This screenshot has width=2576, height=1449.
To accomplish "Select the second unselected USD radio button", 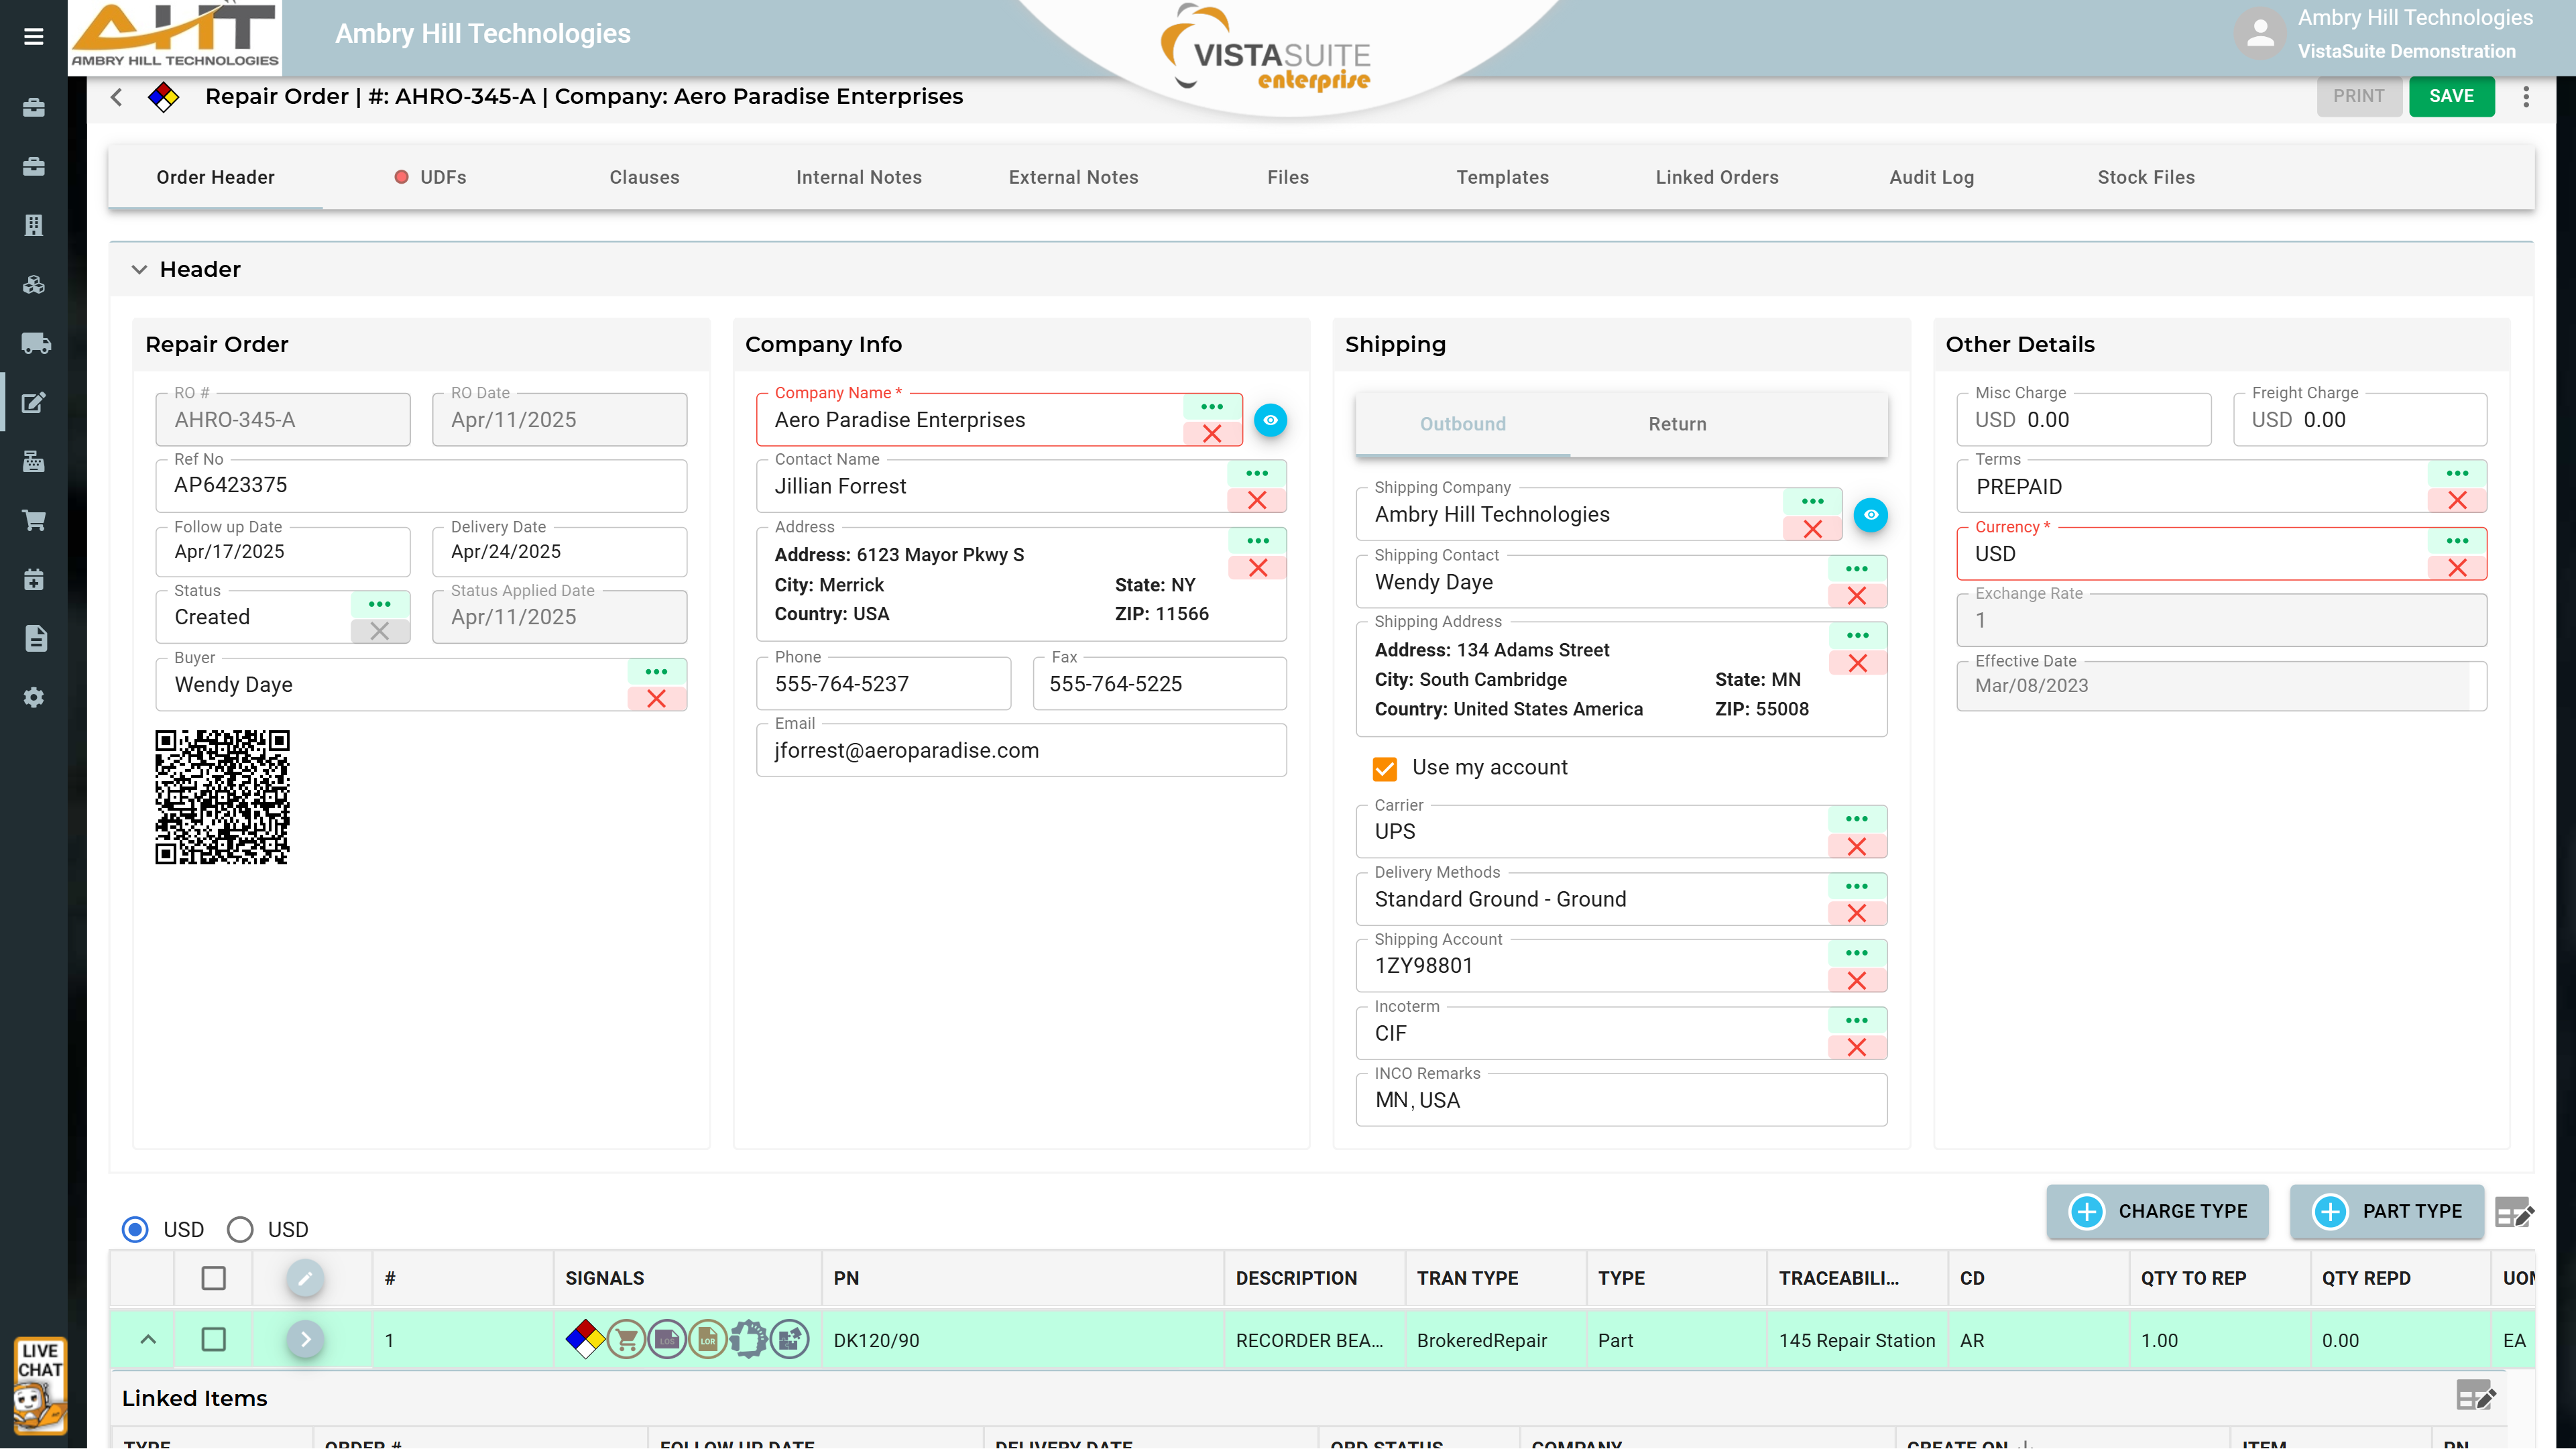I will point(240,1229).
